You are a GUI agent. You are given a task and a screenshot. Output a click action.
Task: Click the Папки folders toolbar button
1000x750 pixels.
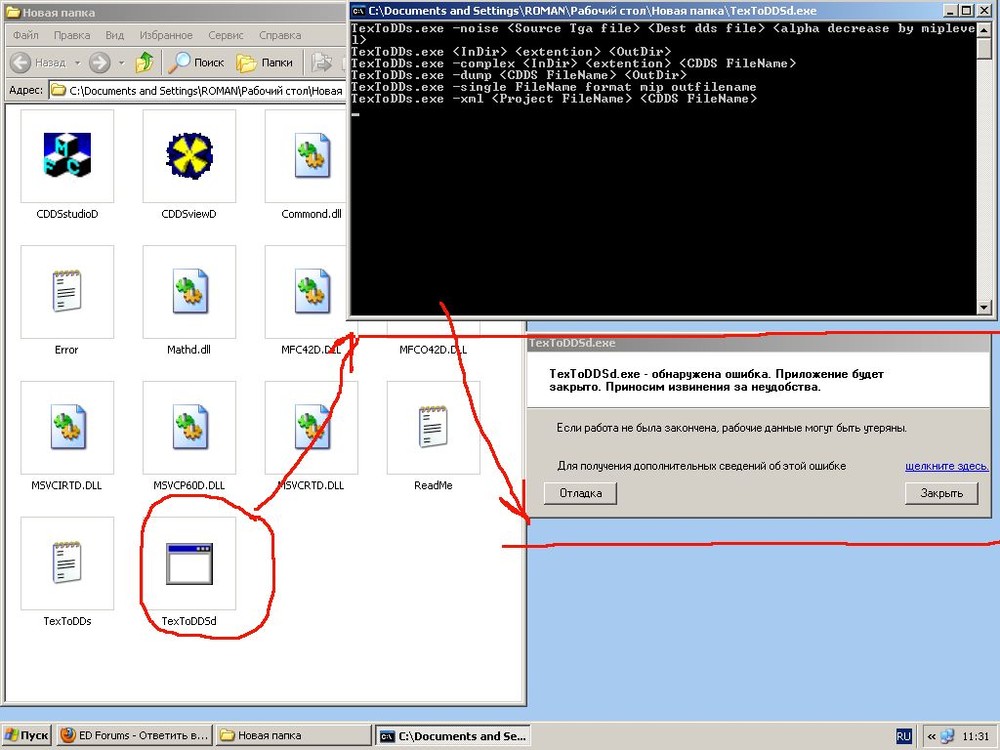click(264, 62)
